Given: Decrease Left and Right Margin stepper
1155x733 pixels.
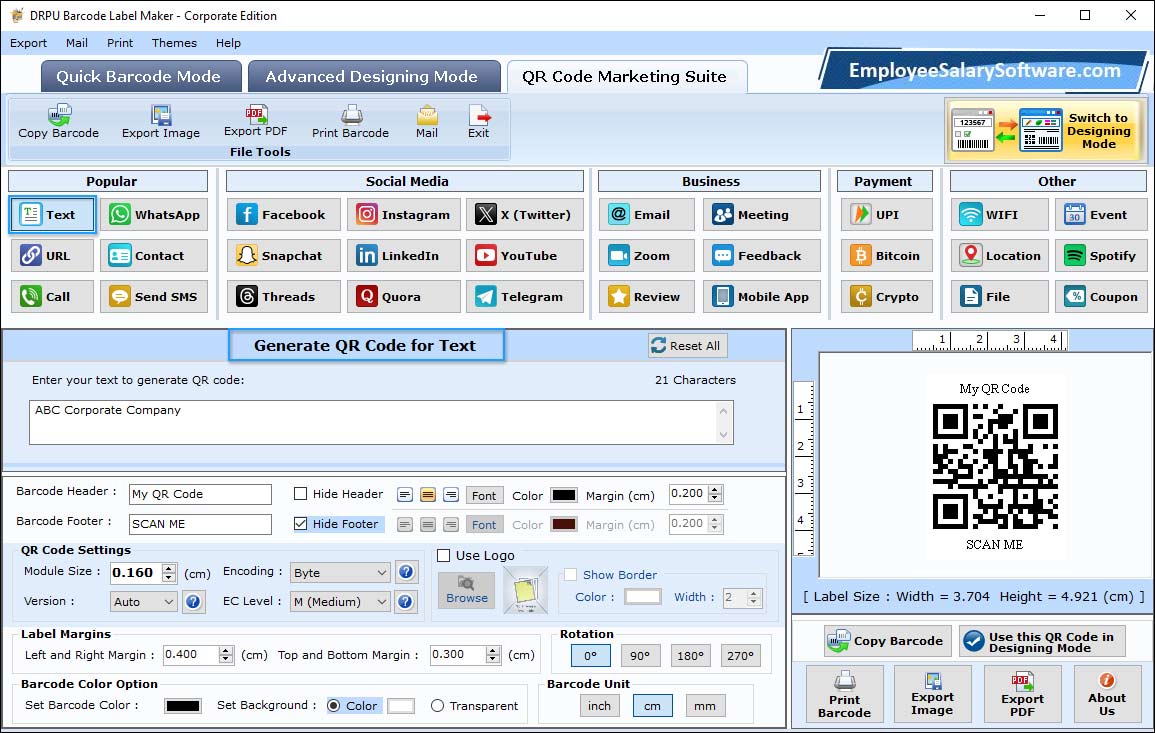Looking at the screenshot, I should [x=226, y=659].
